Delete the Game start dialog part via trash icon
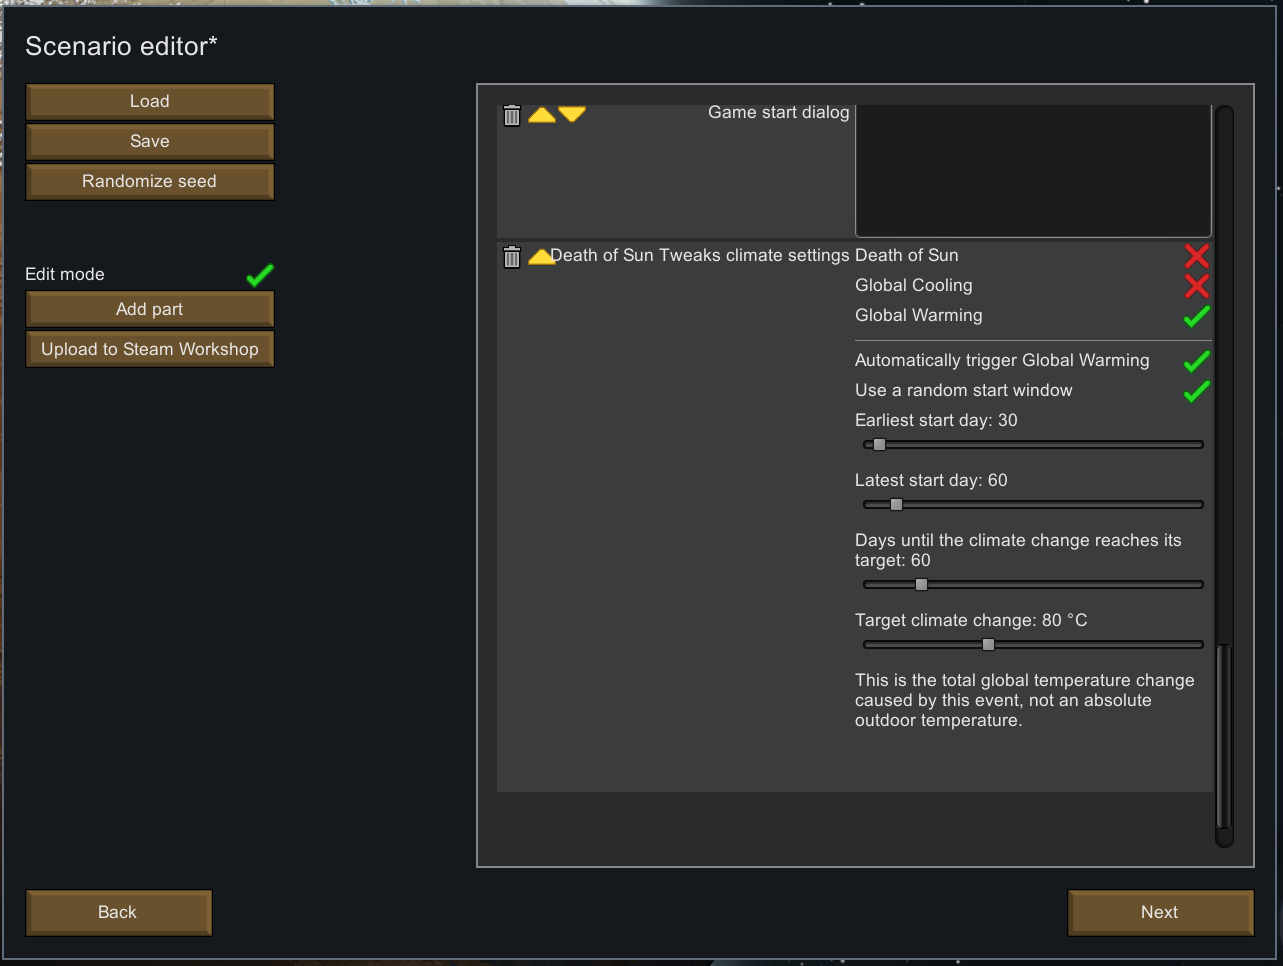 point(512,115)
